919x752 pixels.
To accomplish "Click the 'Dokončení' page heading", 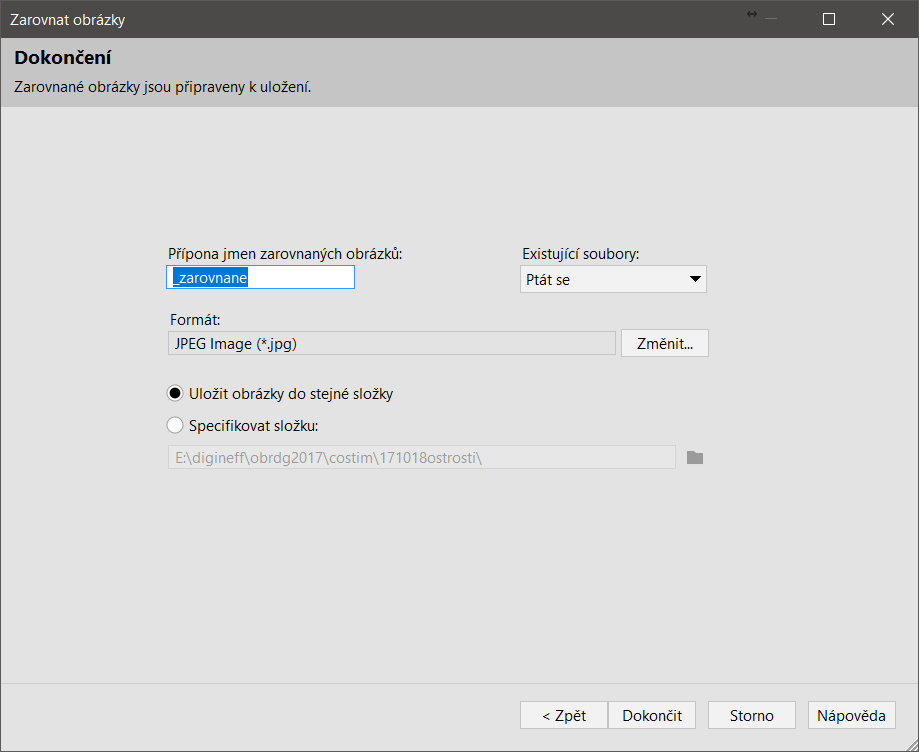I will point(63,57).
